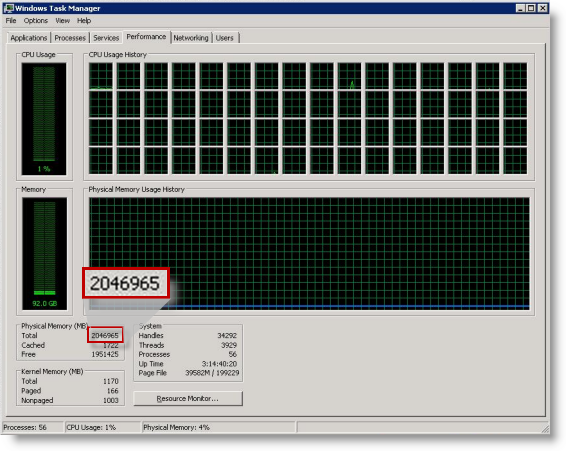Click the Memory gauge showing 92.0 GB
The height and width of the screenshot is (451, 566).
tap(44, 253)
